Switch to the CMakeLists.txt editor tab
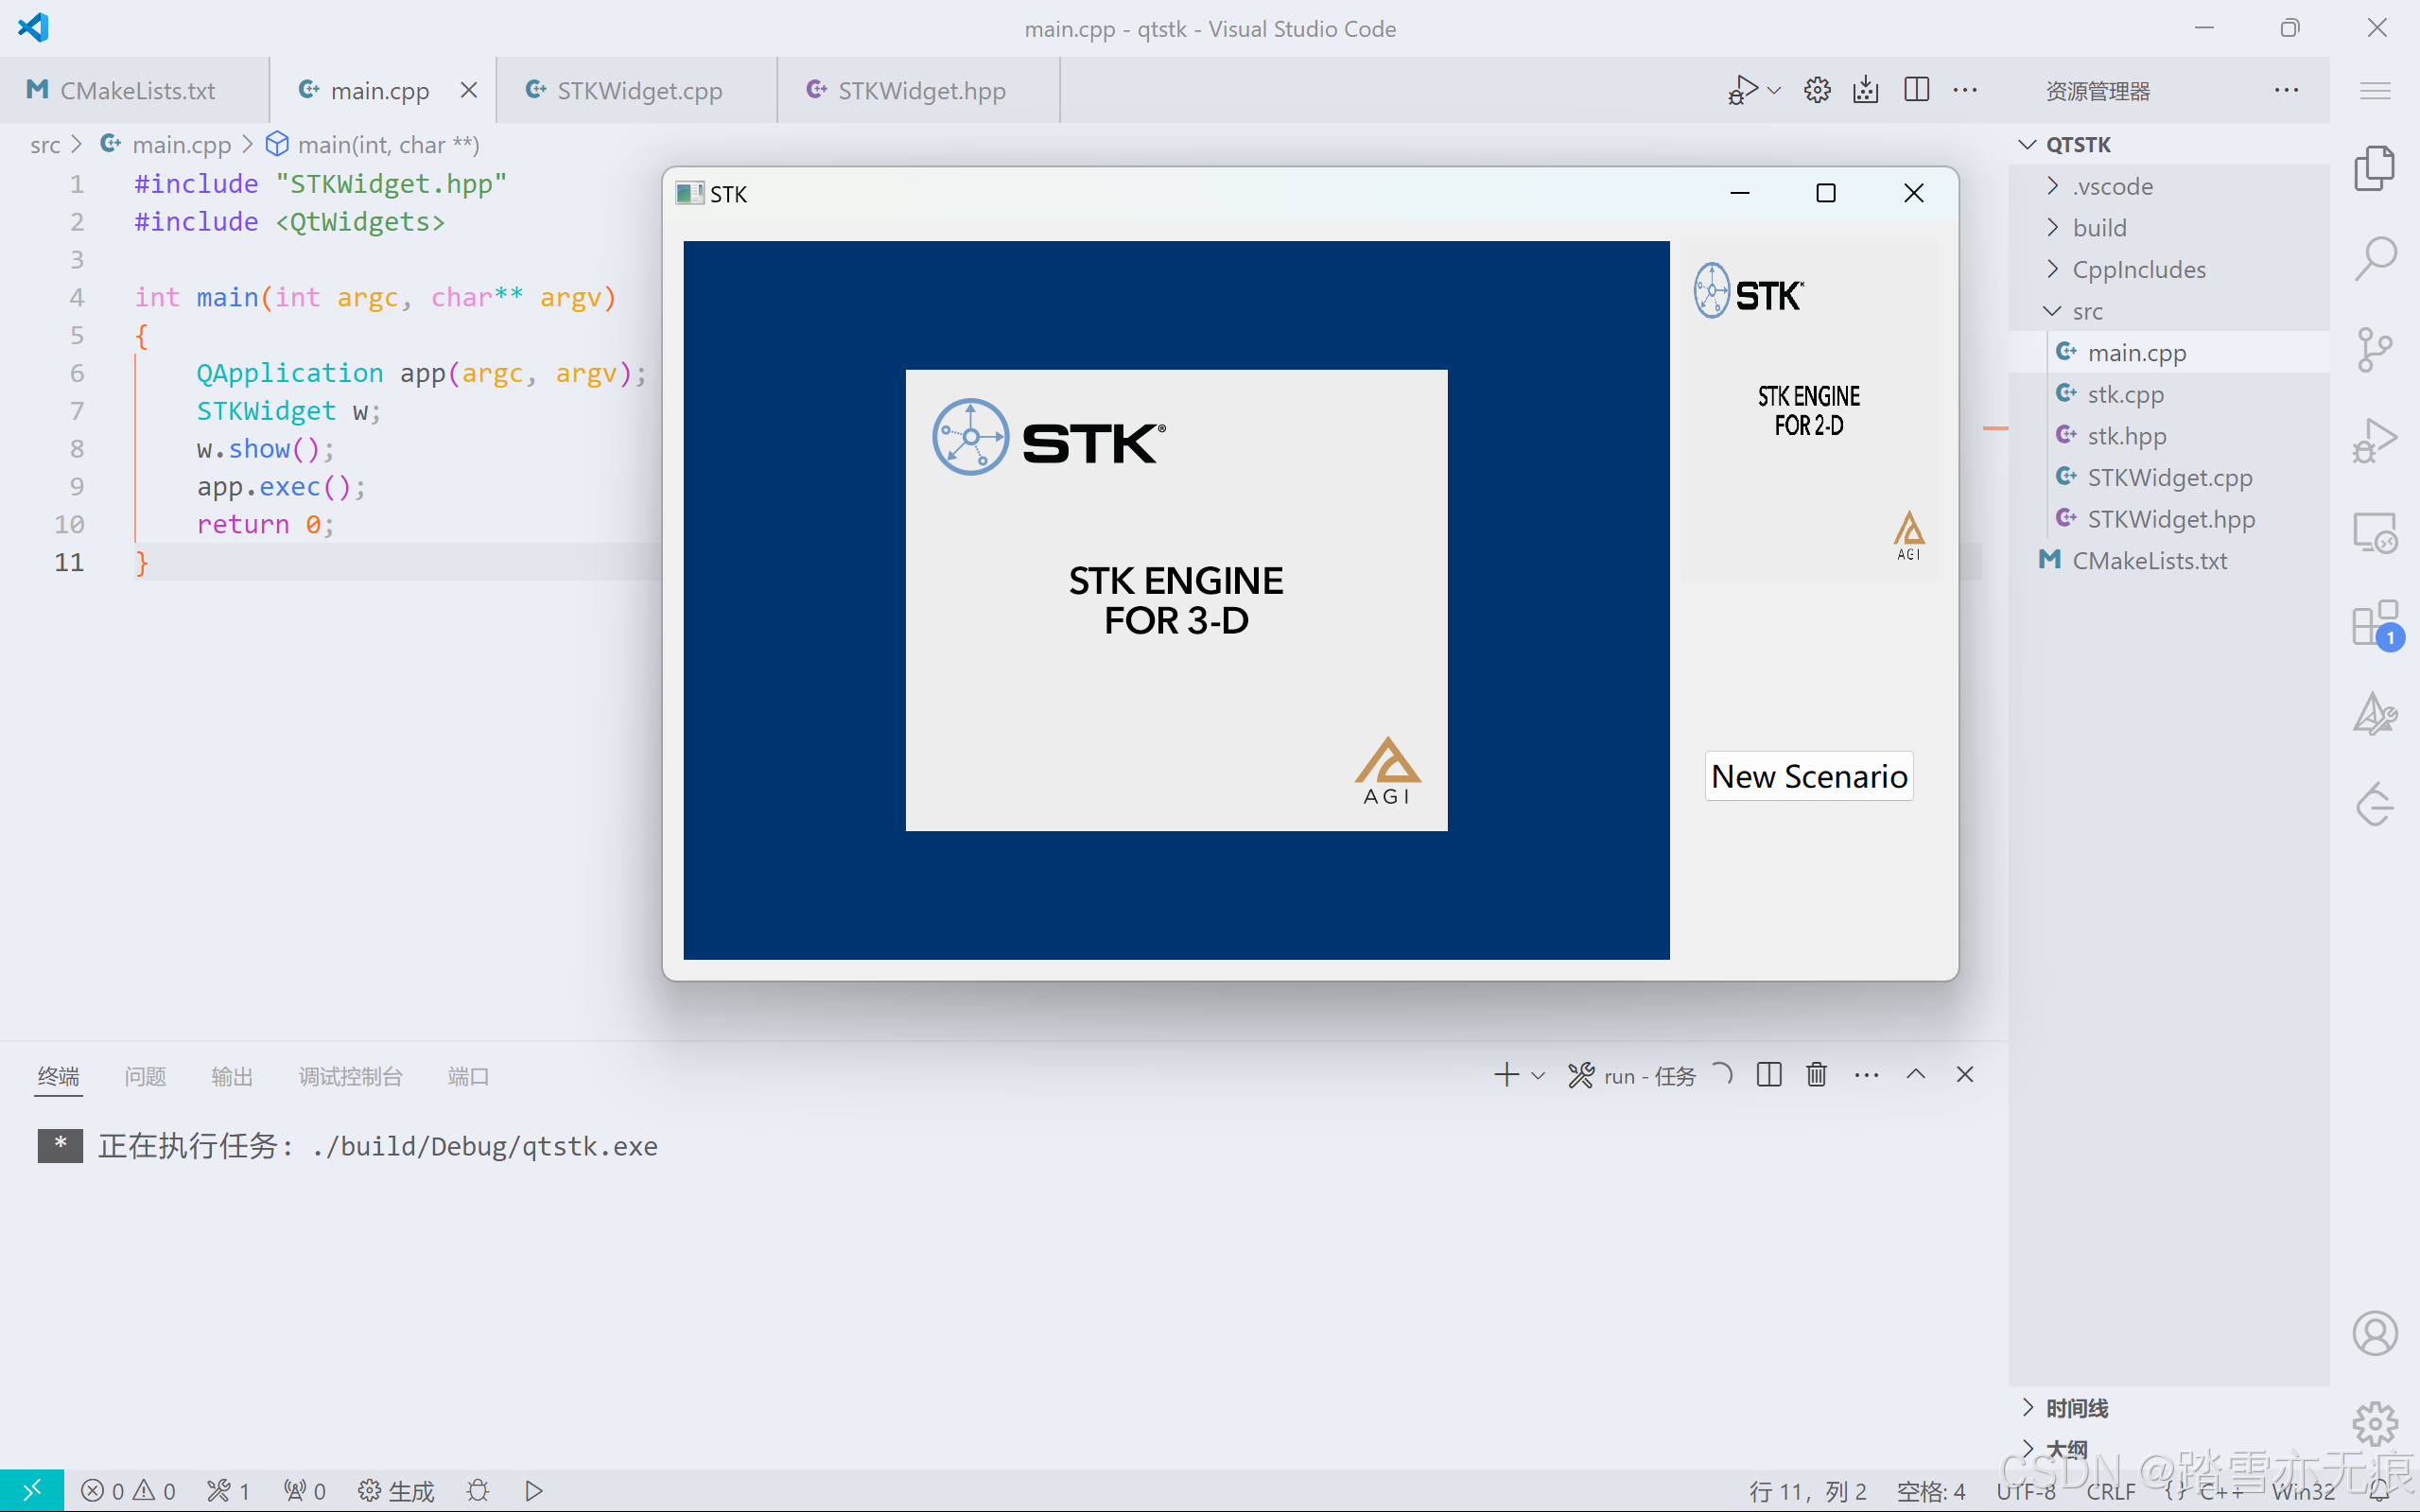2420x1512 pixels. 134,90
